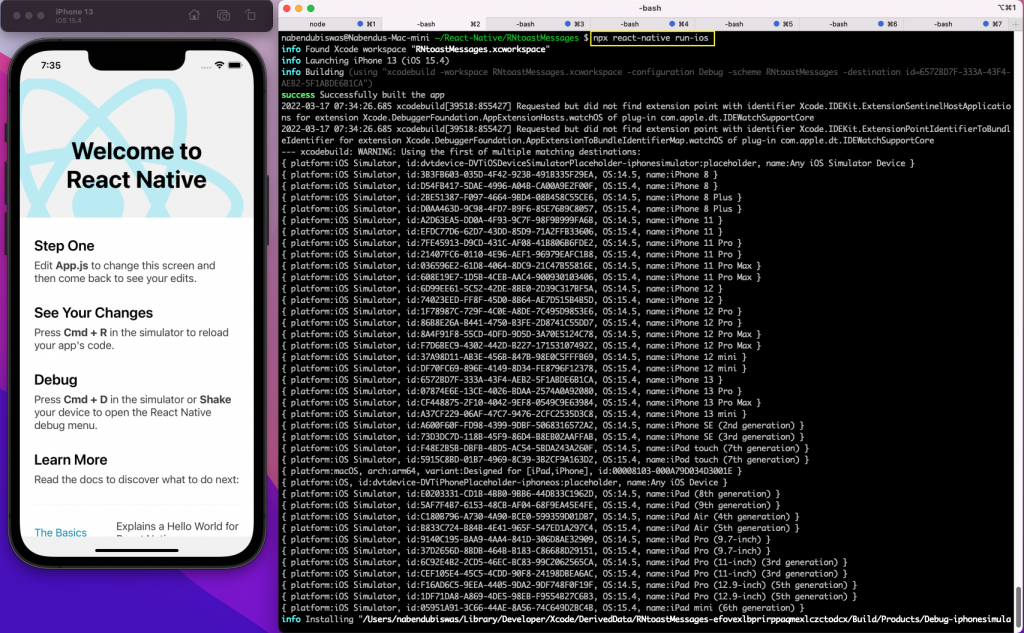Switch to the -bash tab ⌘6

coord(851,24)
